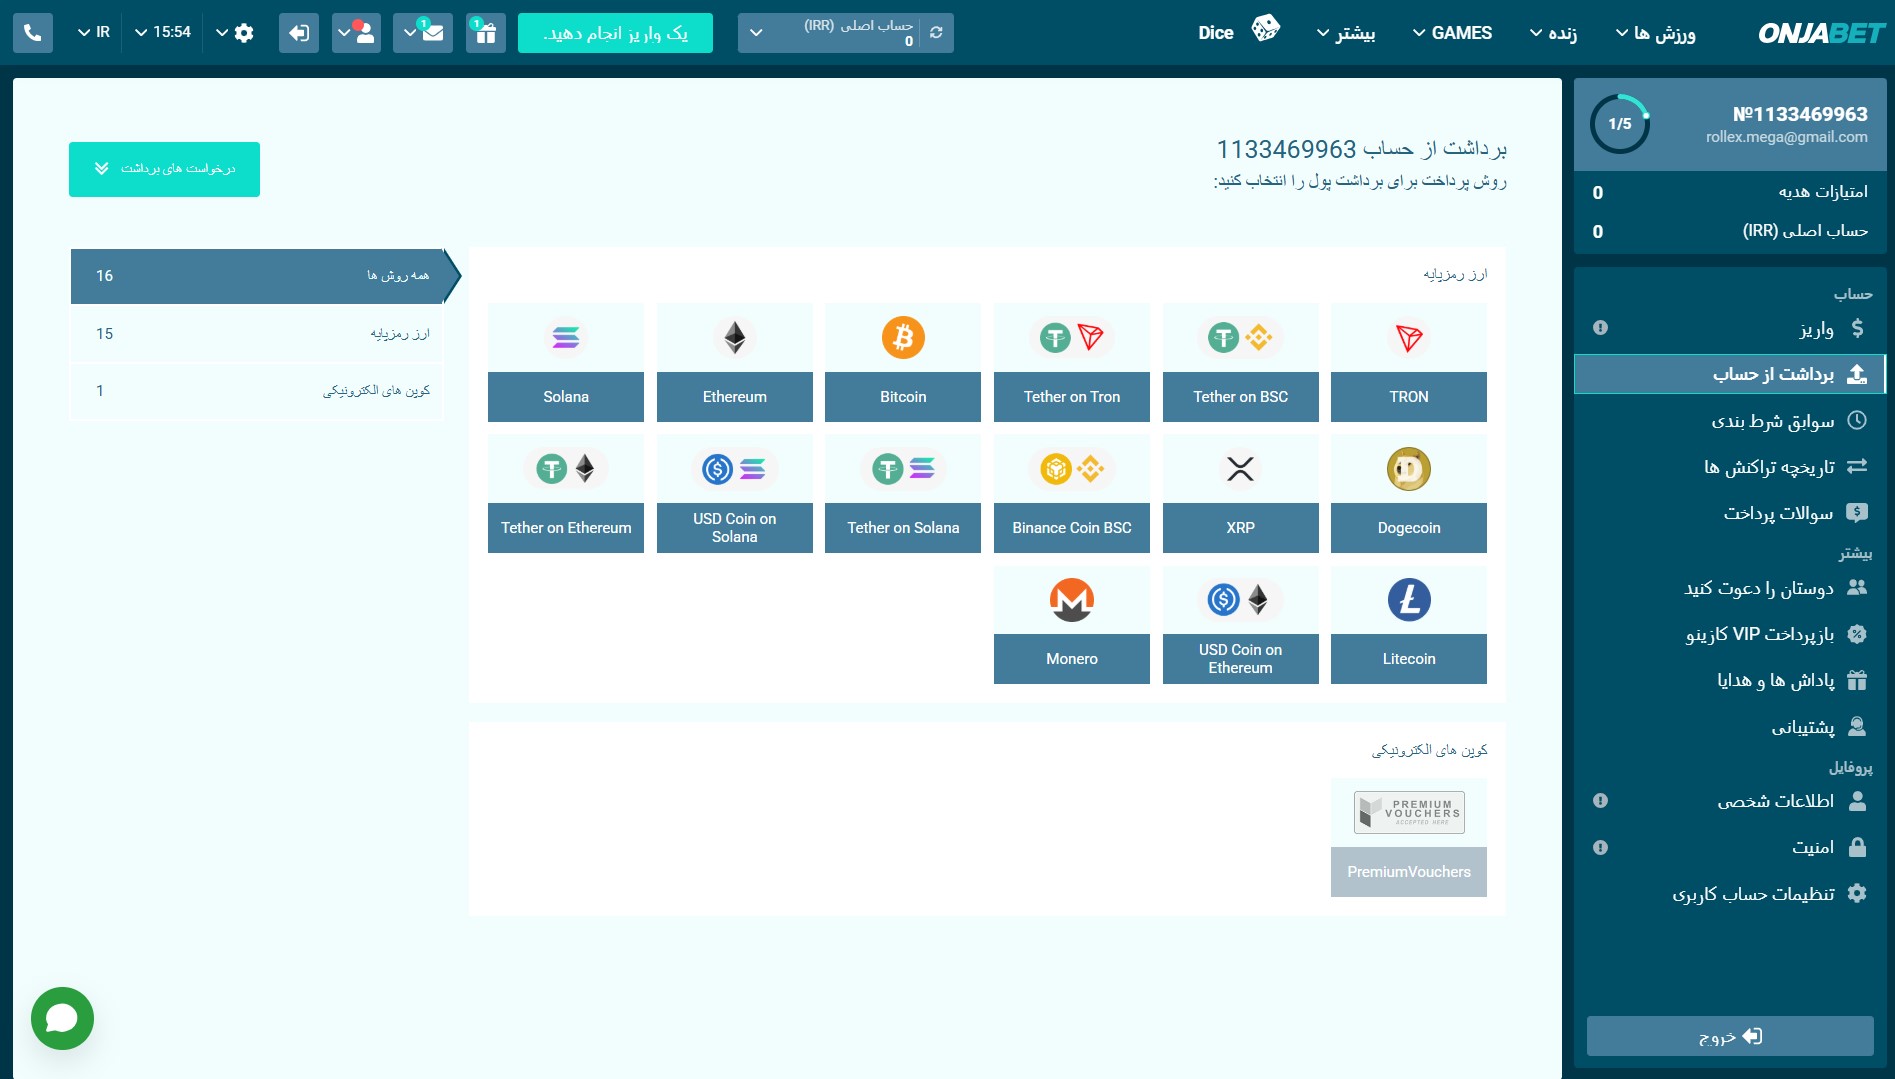Image resolution: width=1895 pixels, height=1079 pixels.
Task: Click the account number №1133469963
Action: click(x=1800, y=114)
